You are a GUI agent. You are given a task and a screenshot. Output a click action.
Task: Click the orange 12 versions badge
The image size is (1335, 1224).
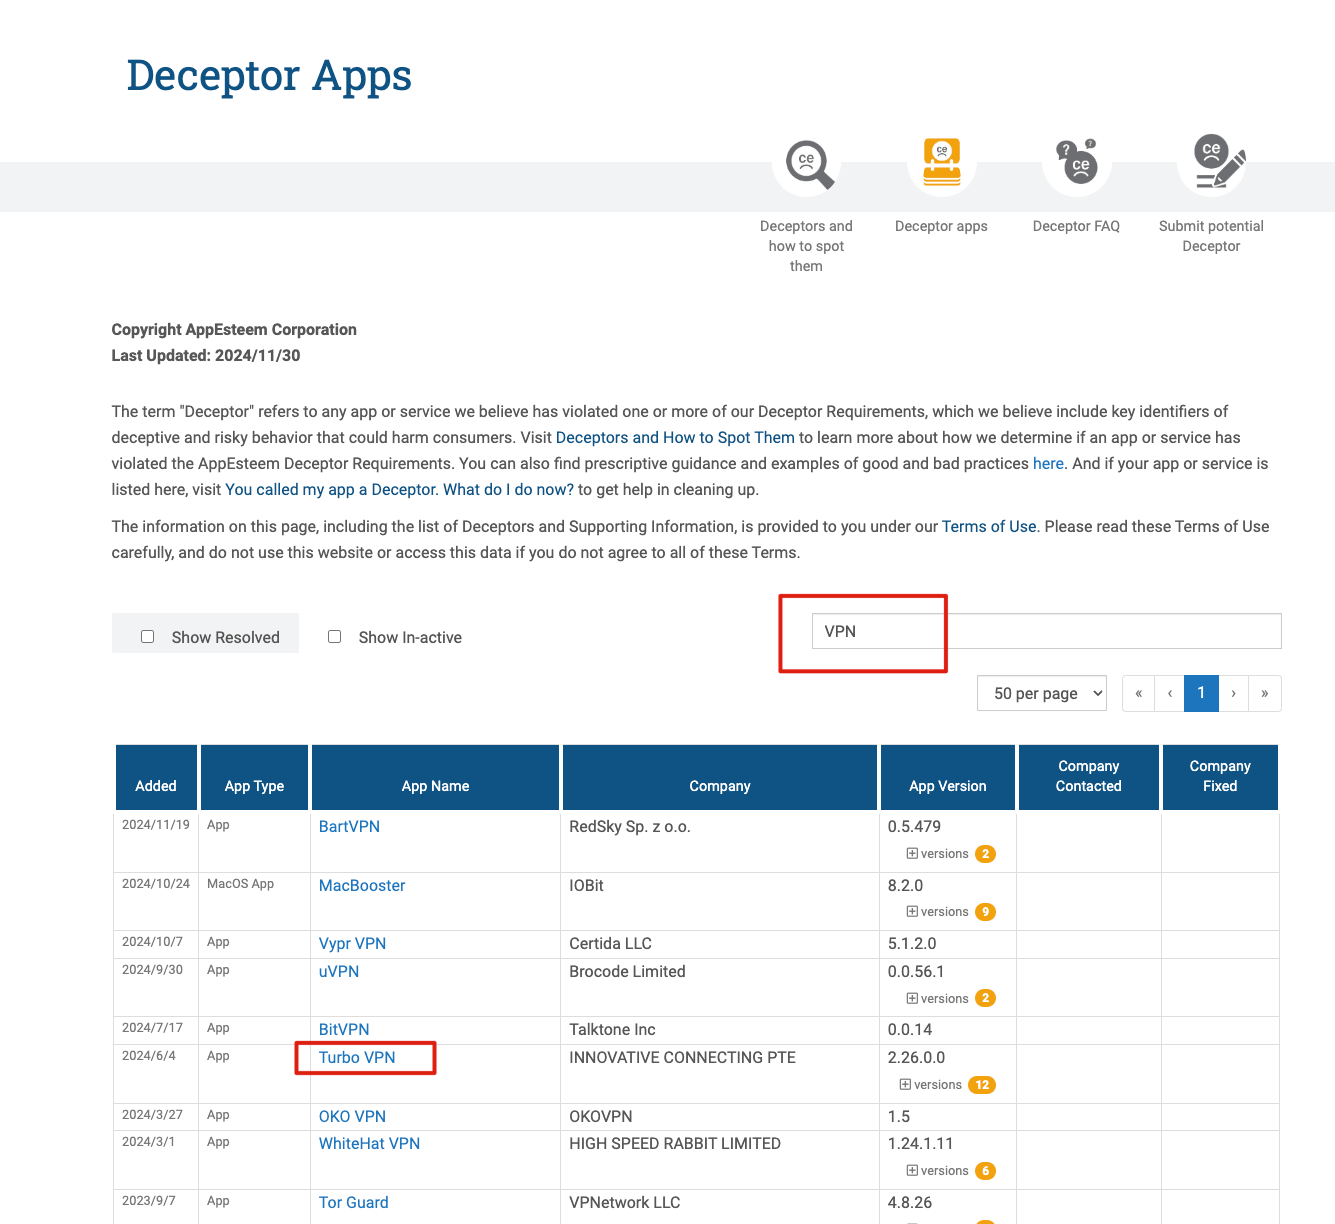pos(982,1085)
